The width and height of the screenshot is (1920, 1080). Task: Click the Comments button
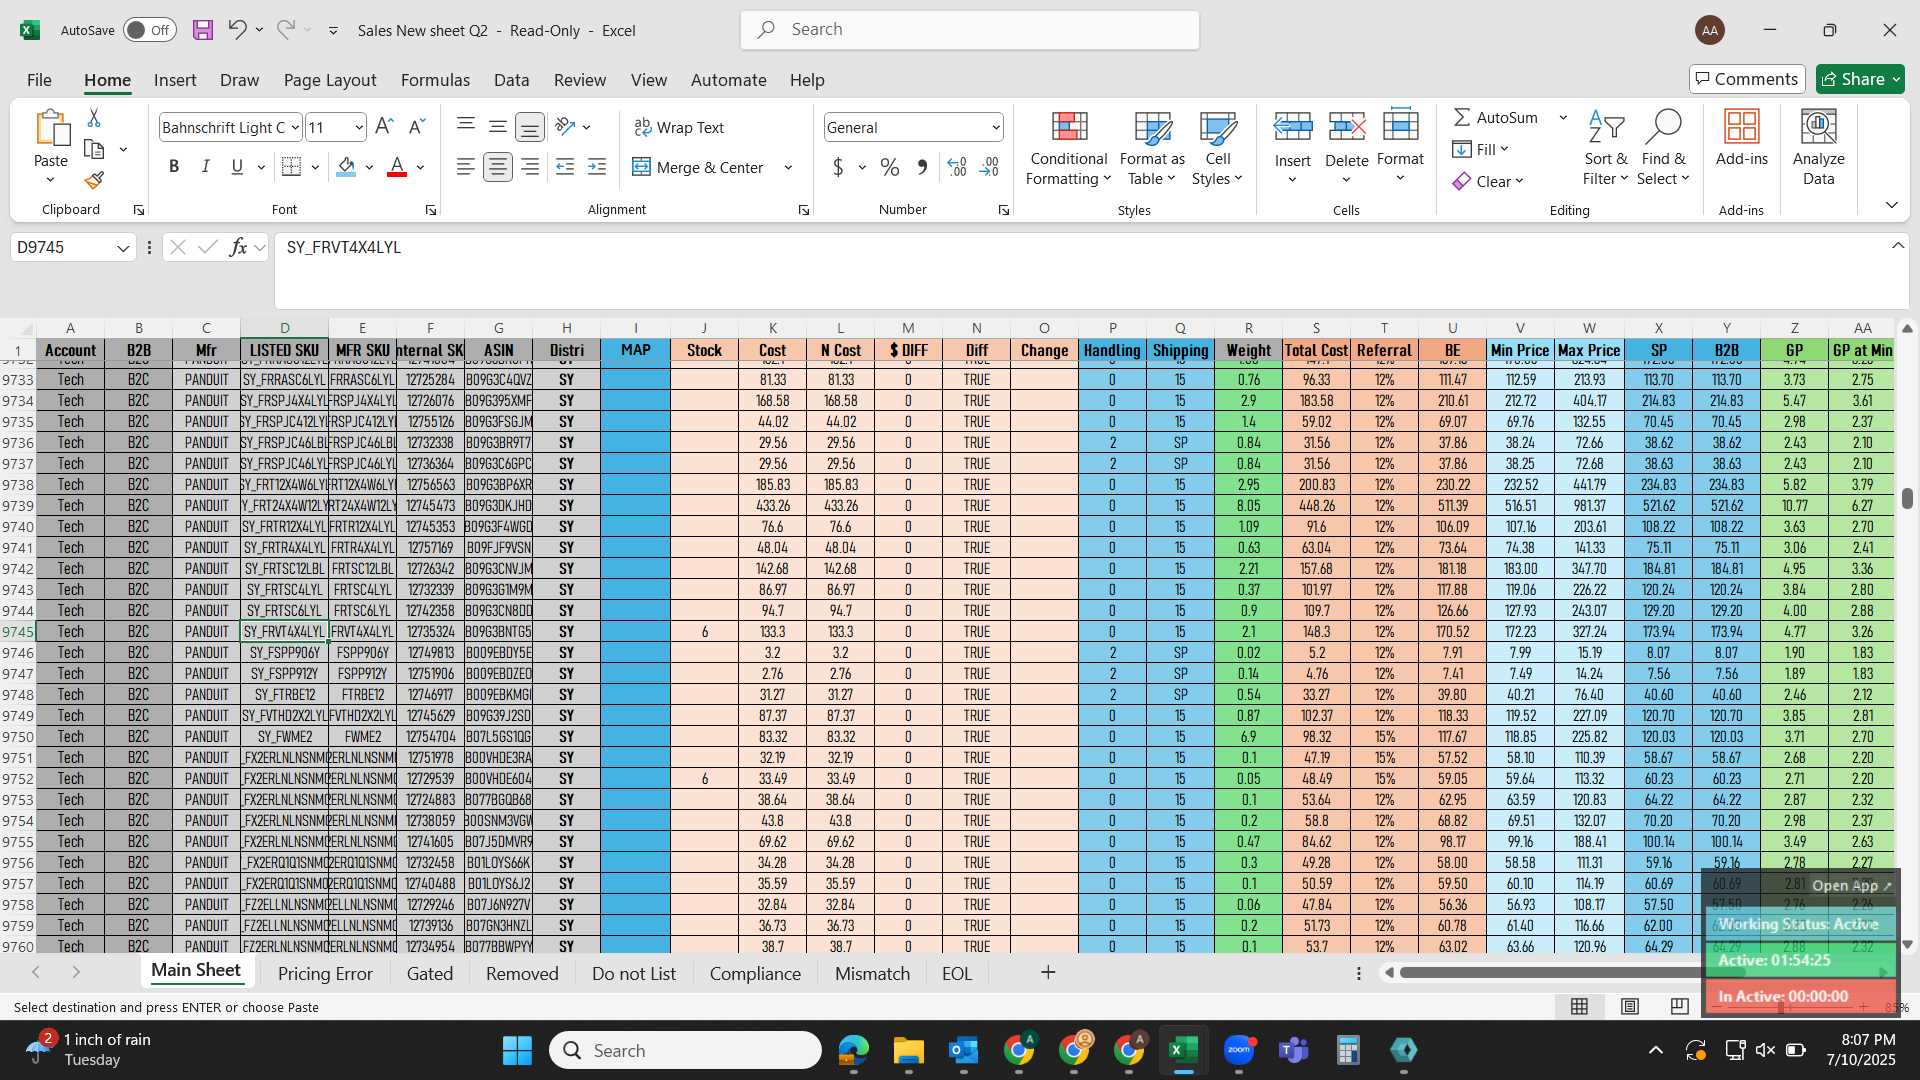[x=1746, y=79]
